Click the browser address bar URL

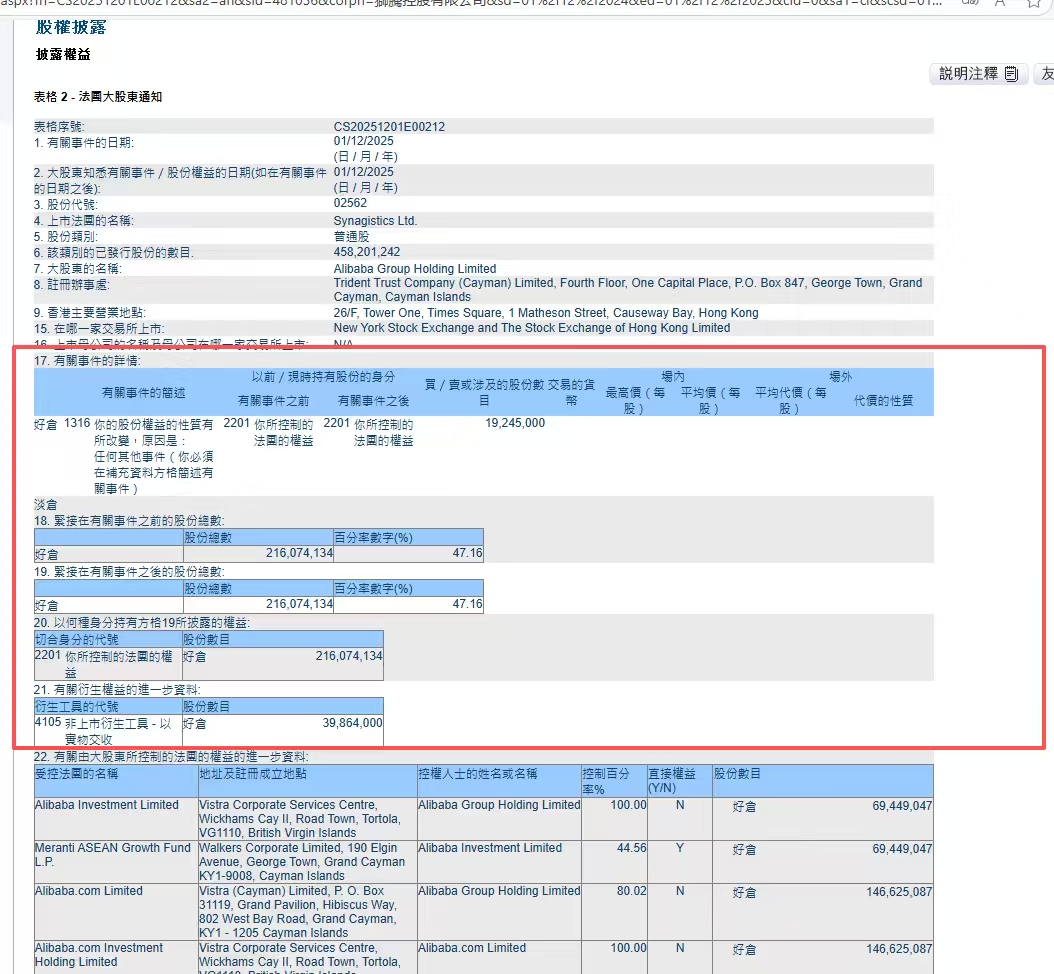471,3
